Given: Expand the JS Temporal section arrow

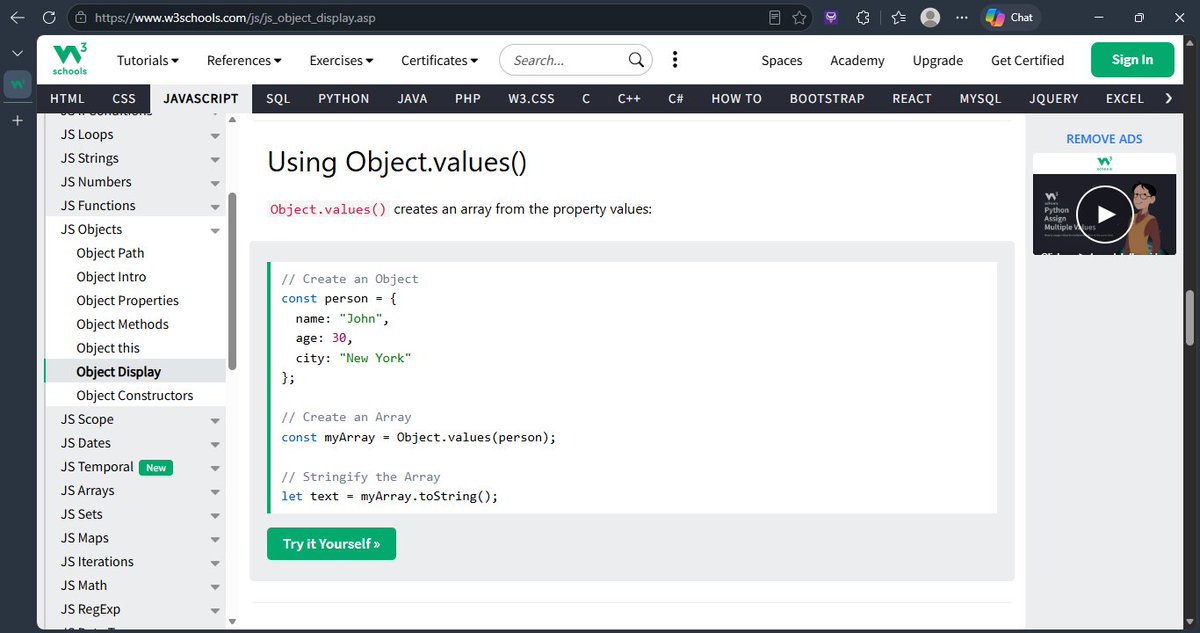Looking at the screenshot, I should pyautogui.click(x=215, y=468).
